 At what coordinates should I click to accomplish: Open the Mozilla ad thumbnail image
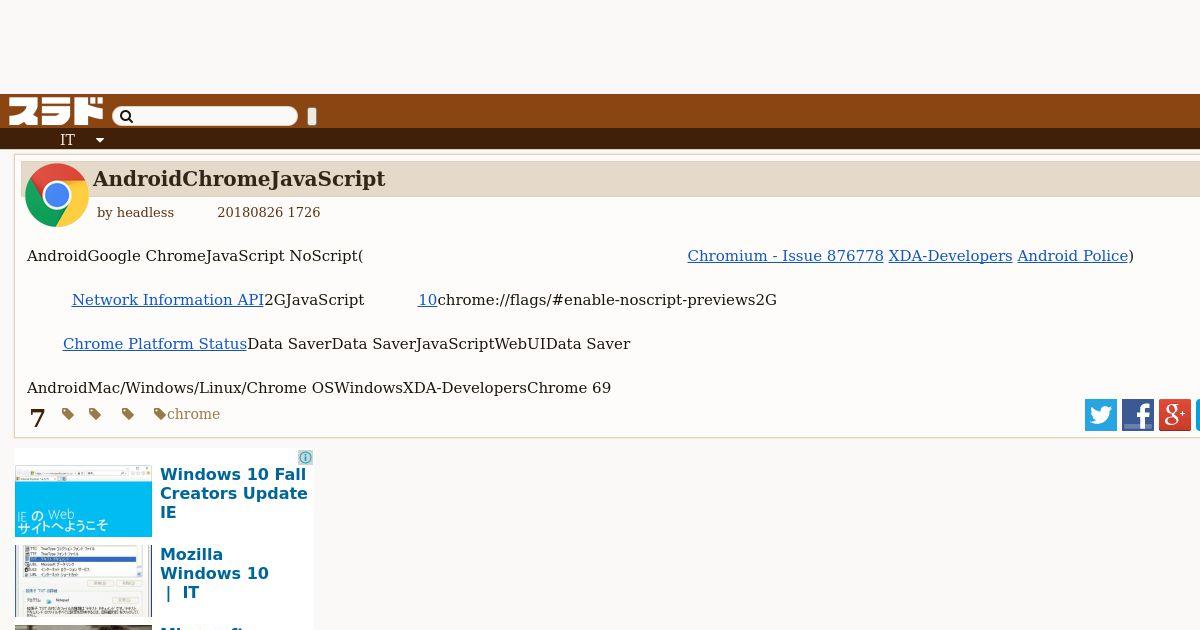click(x=83, y=581)
